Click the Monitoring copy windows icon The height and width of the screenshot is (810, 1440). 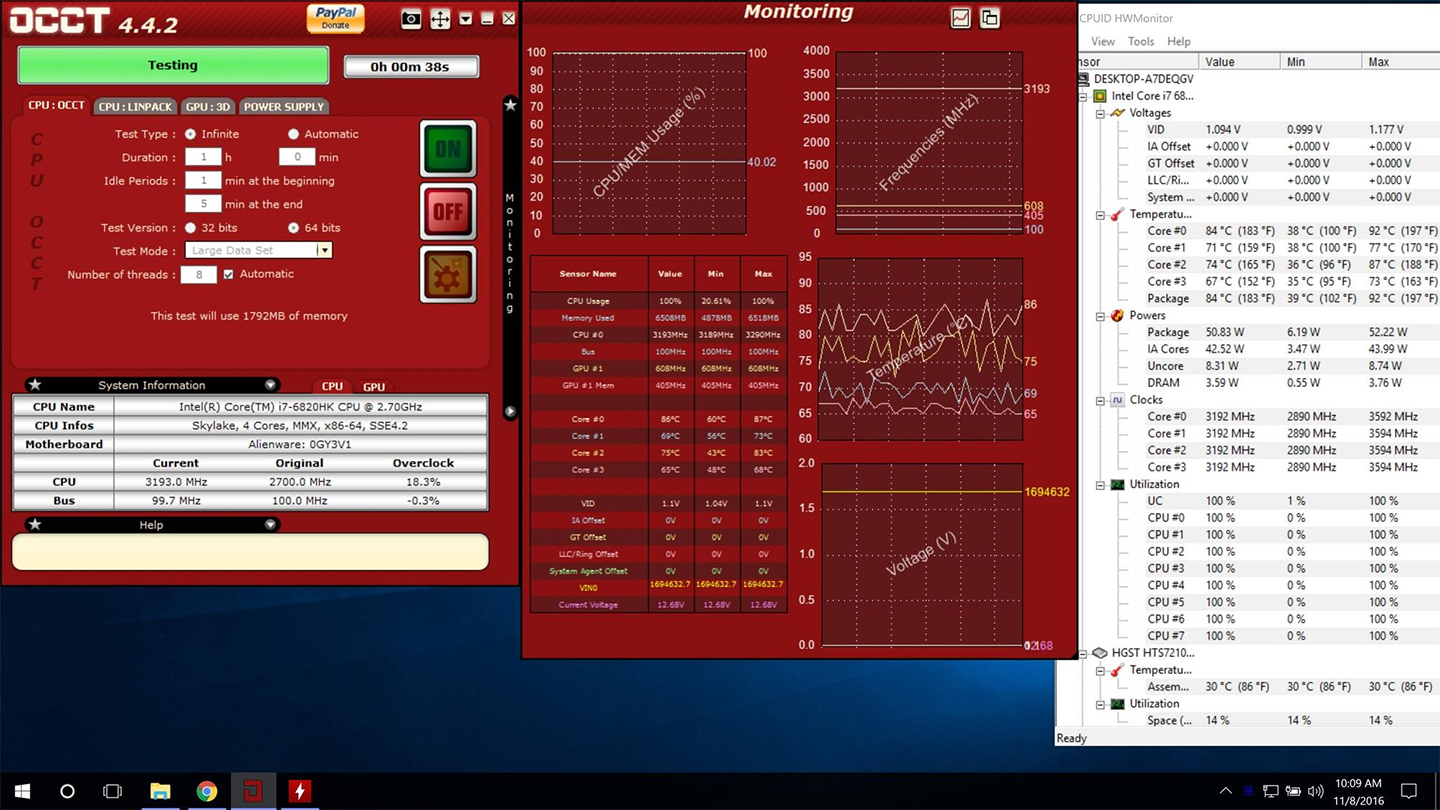coord(990,18)
